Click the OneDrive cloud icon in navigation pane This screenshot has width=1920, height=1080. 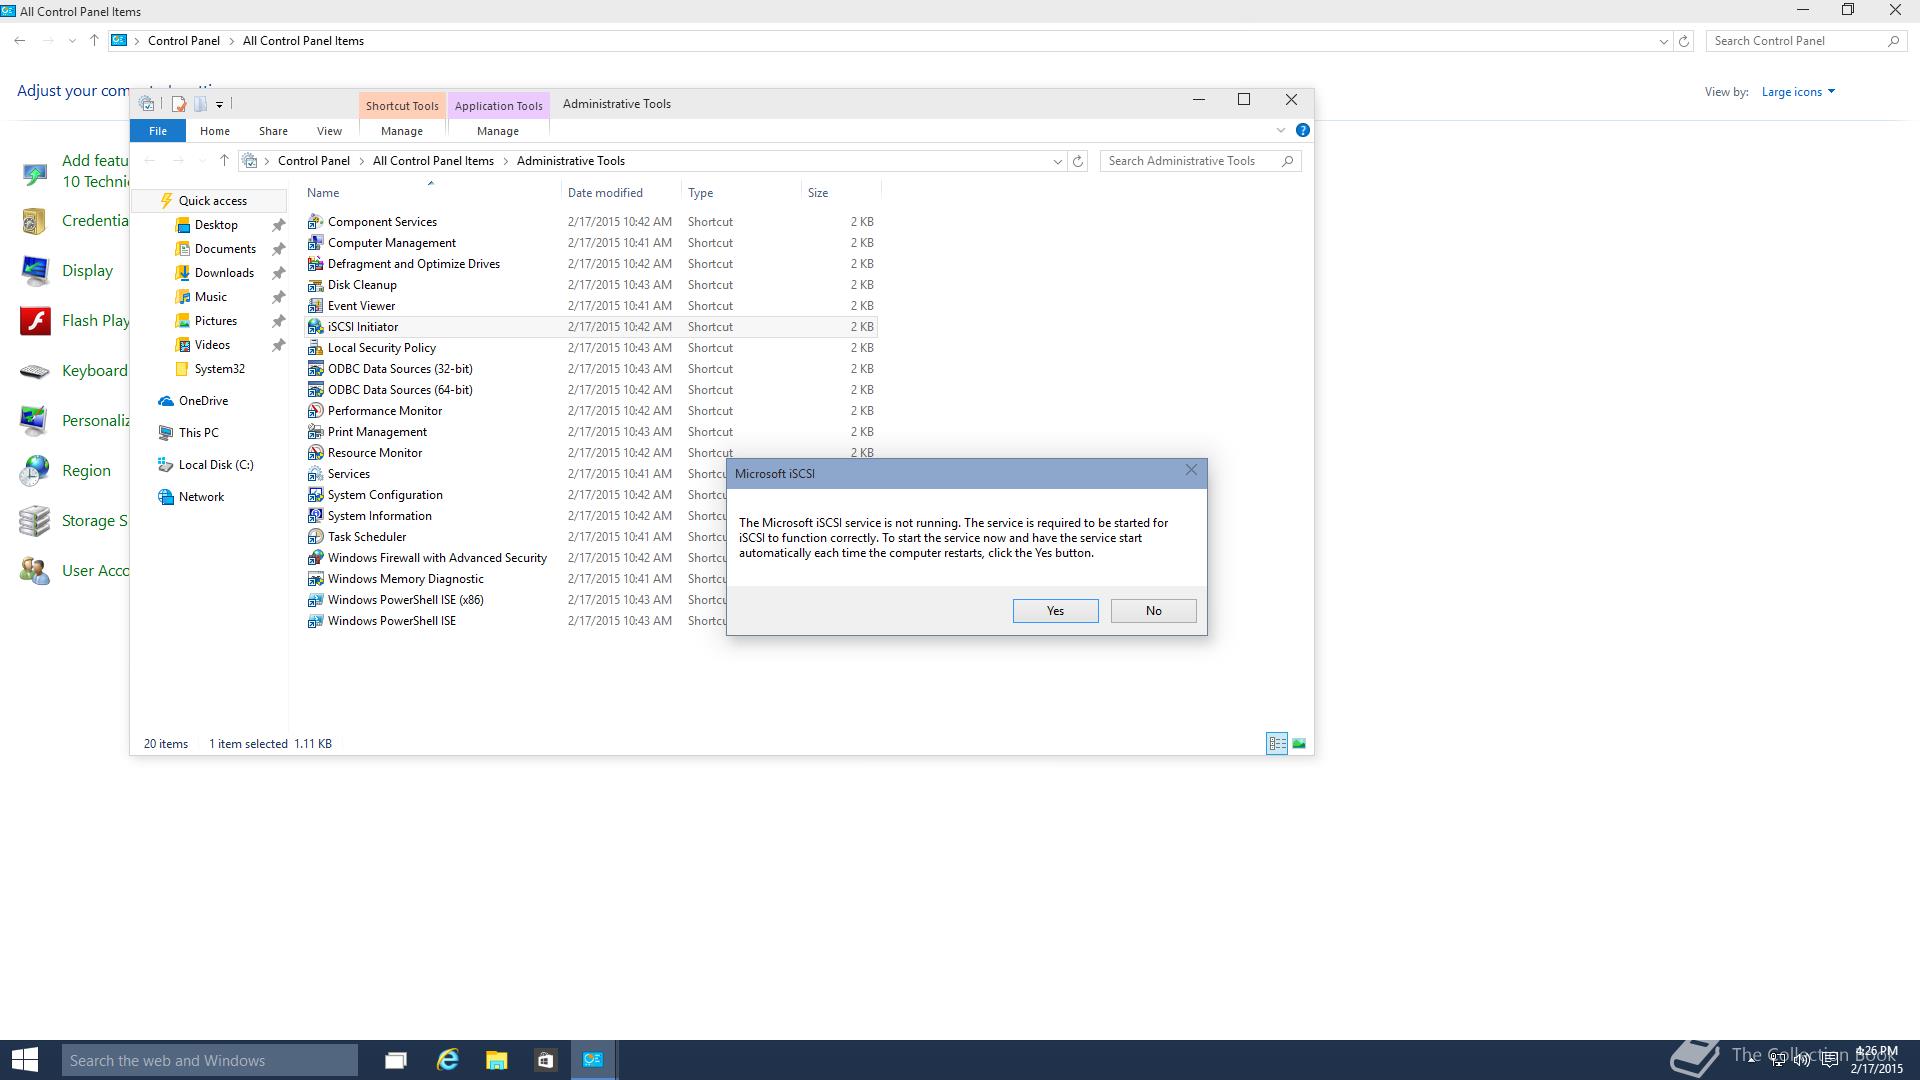166,401
